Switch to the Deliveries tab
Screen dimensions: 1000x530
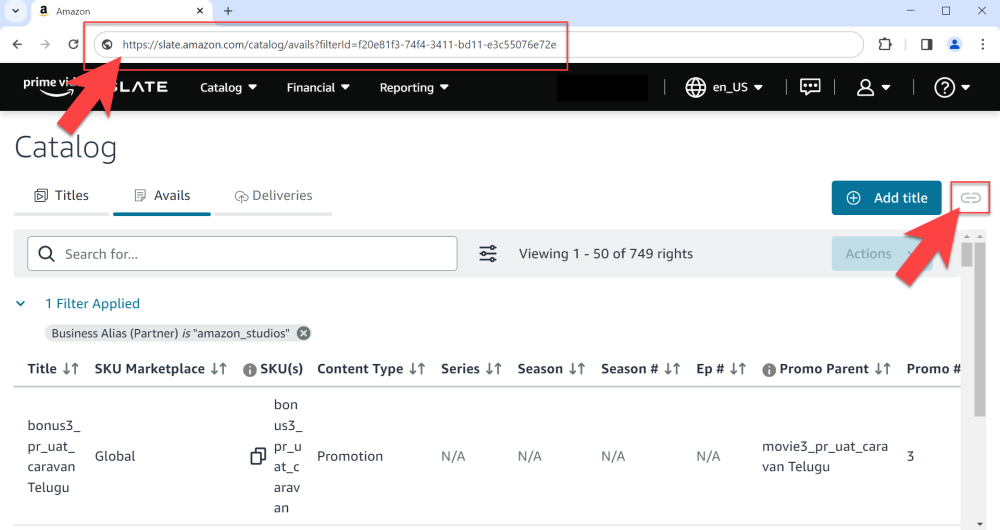click(273, 196)
